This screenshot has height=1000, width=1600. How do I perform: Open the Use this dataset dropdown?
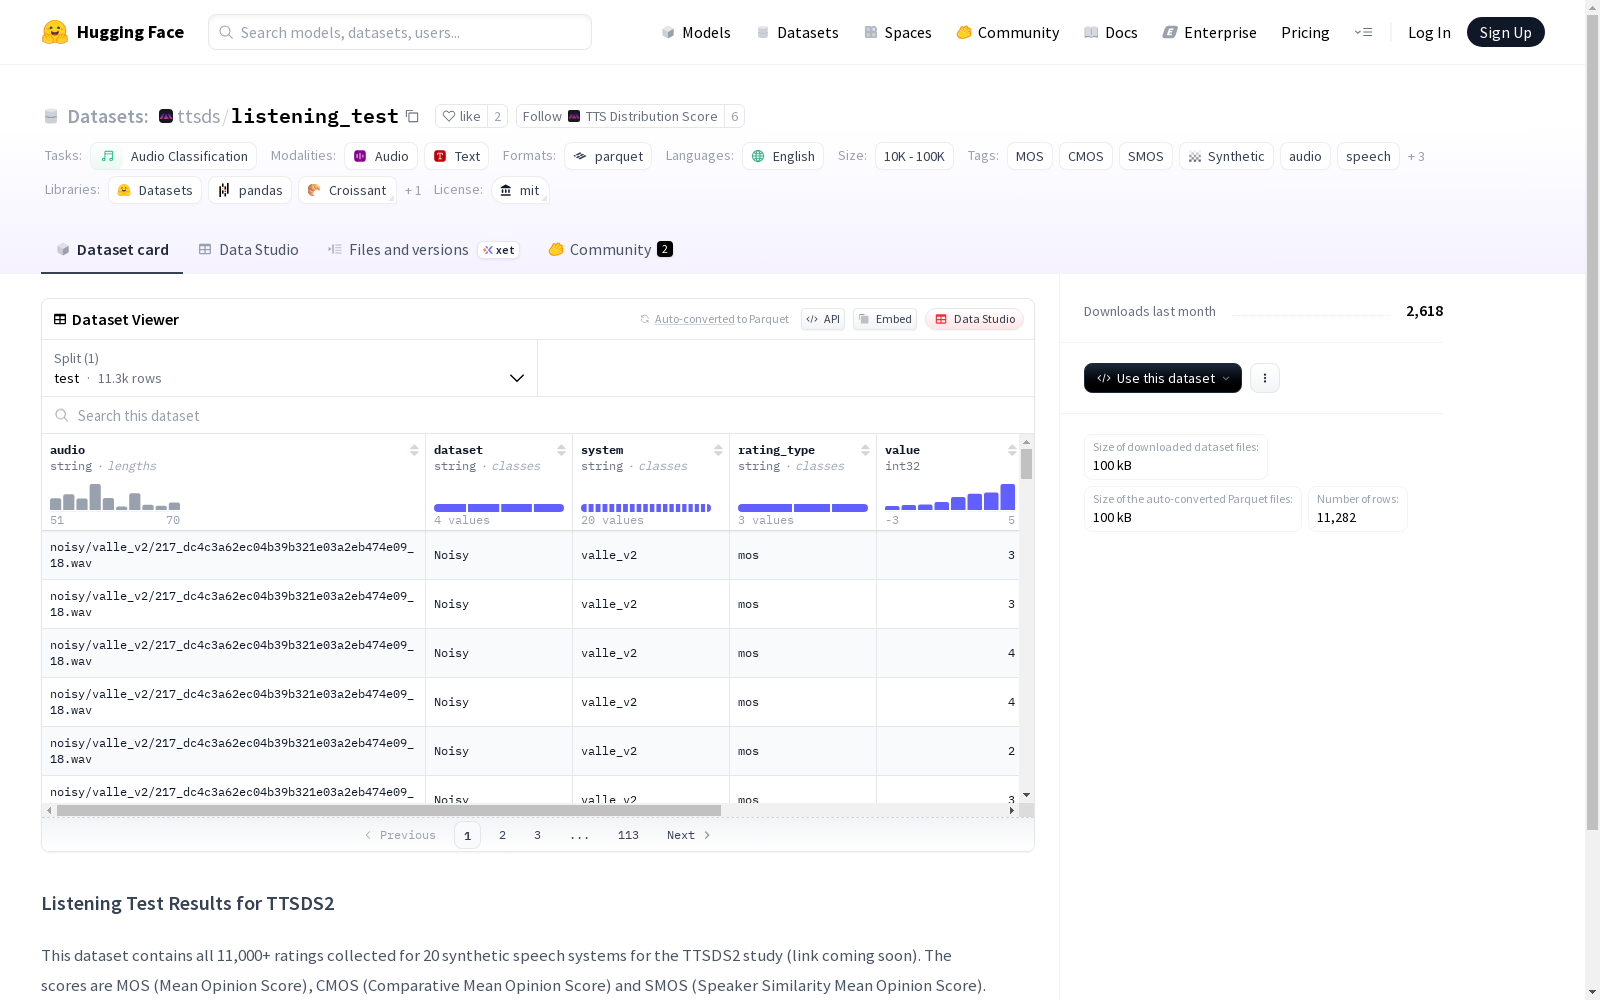tap(1163, 378)
